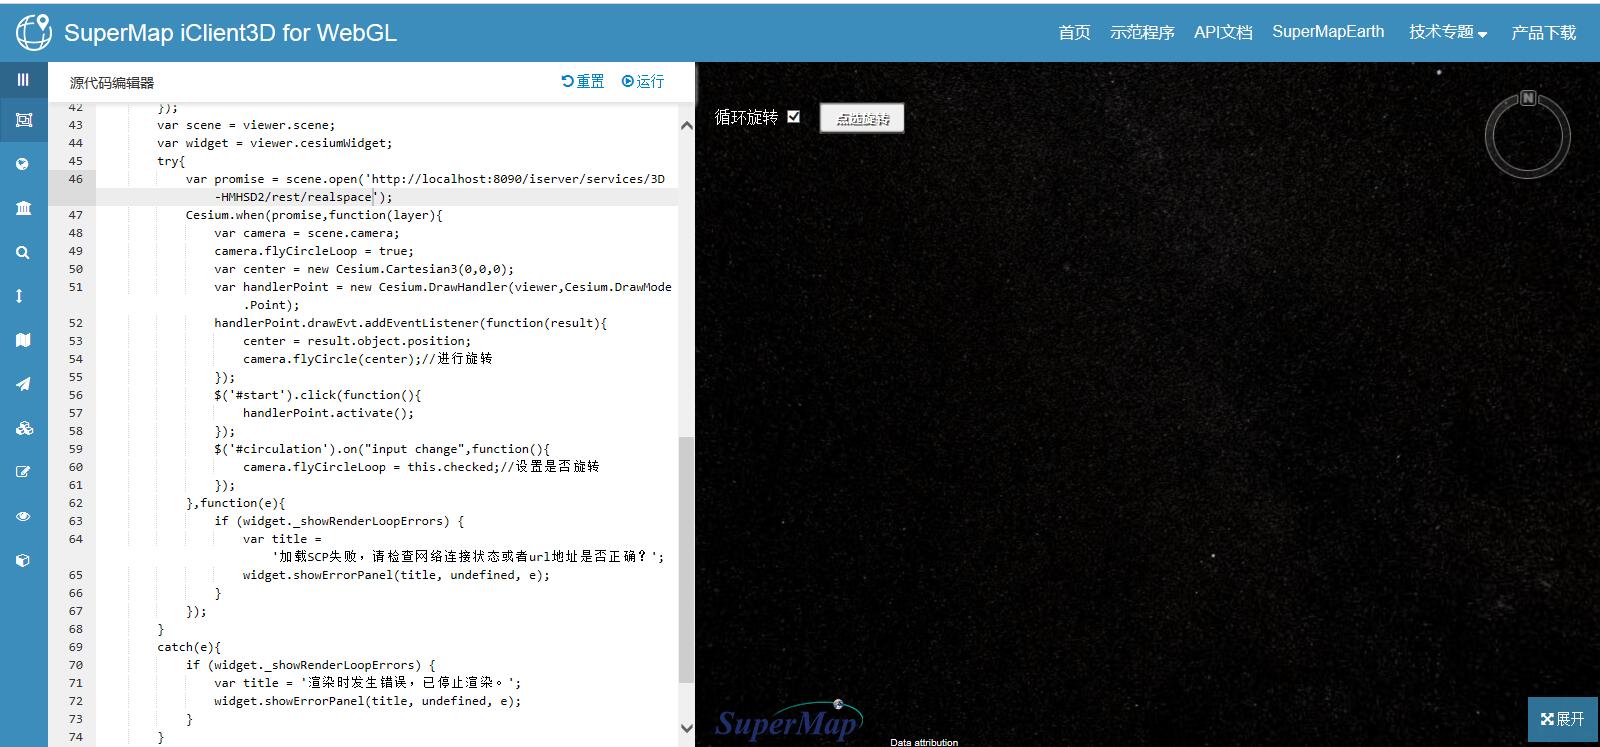Open the bounding-frame category in the sidebar
The height and width of the screenshot is (747, 1600).
(x=24, y=120)
